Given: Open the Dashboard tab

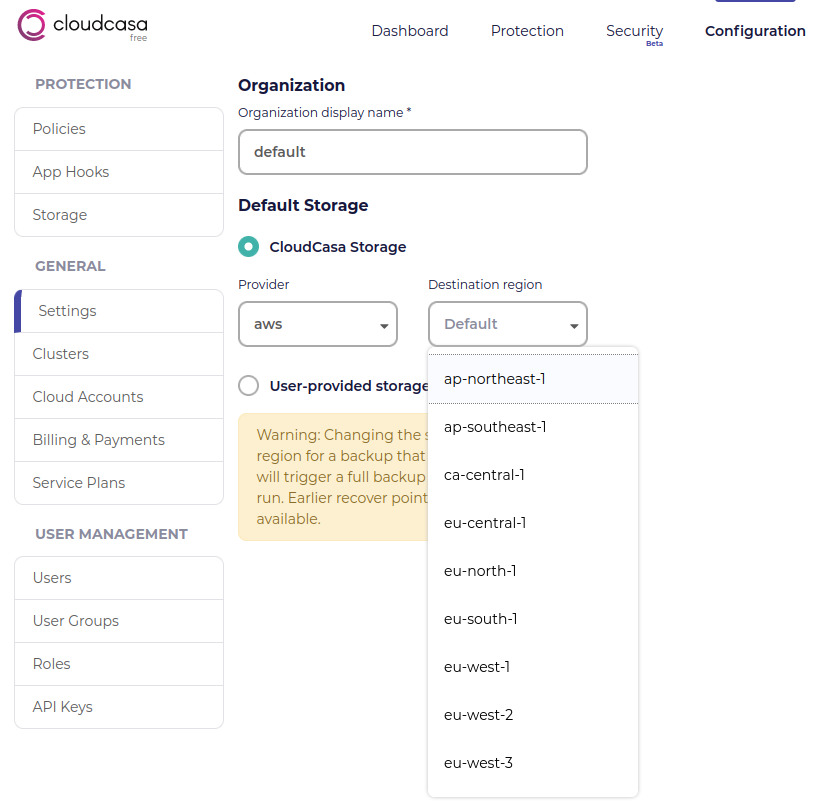Looking at the screenshot, I should (x=410, y=31).
